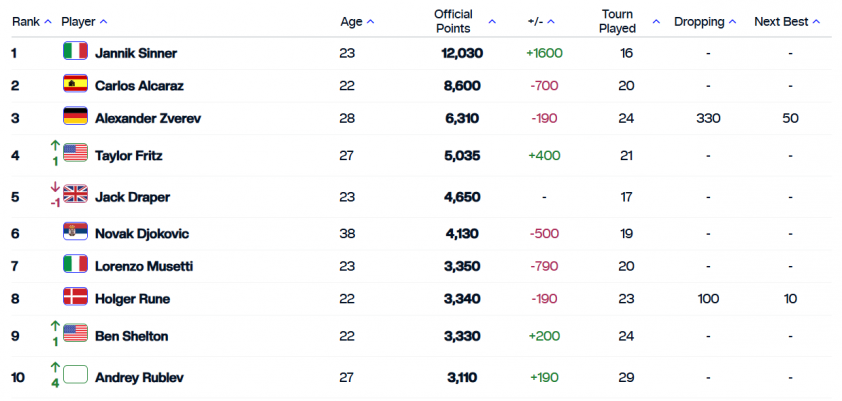Click the Serbian flag next to Novak Djokovic

tap(75, 231)
